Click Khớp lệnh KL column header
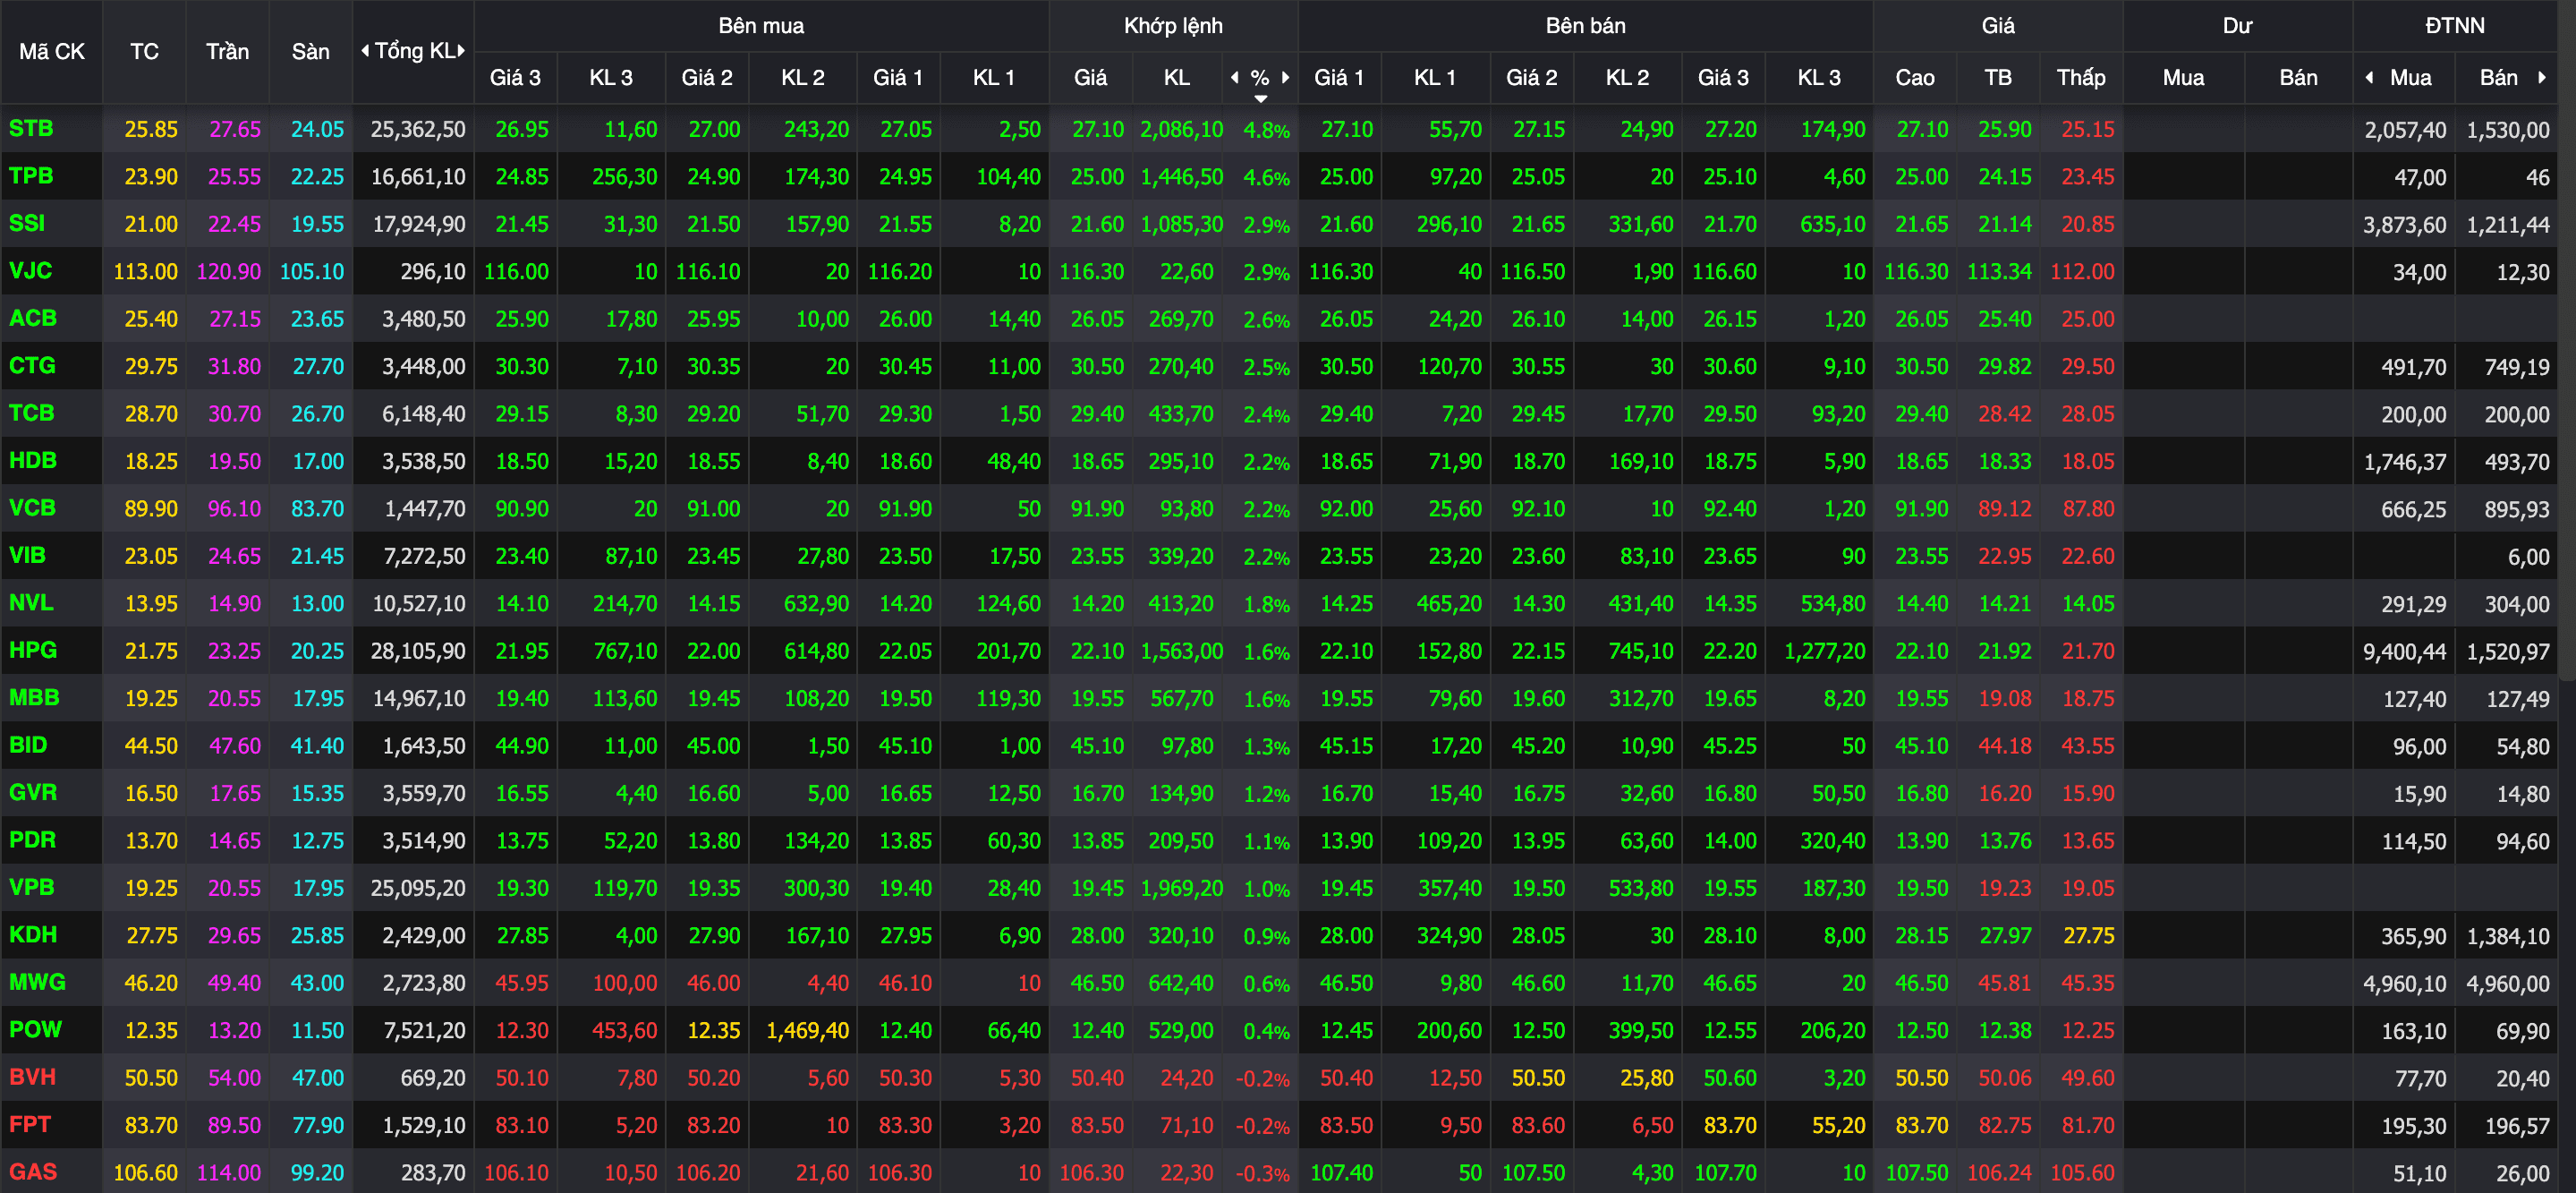 coord(1177,77)
